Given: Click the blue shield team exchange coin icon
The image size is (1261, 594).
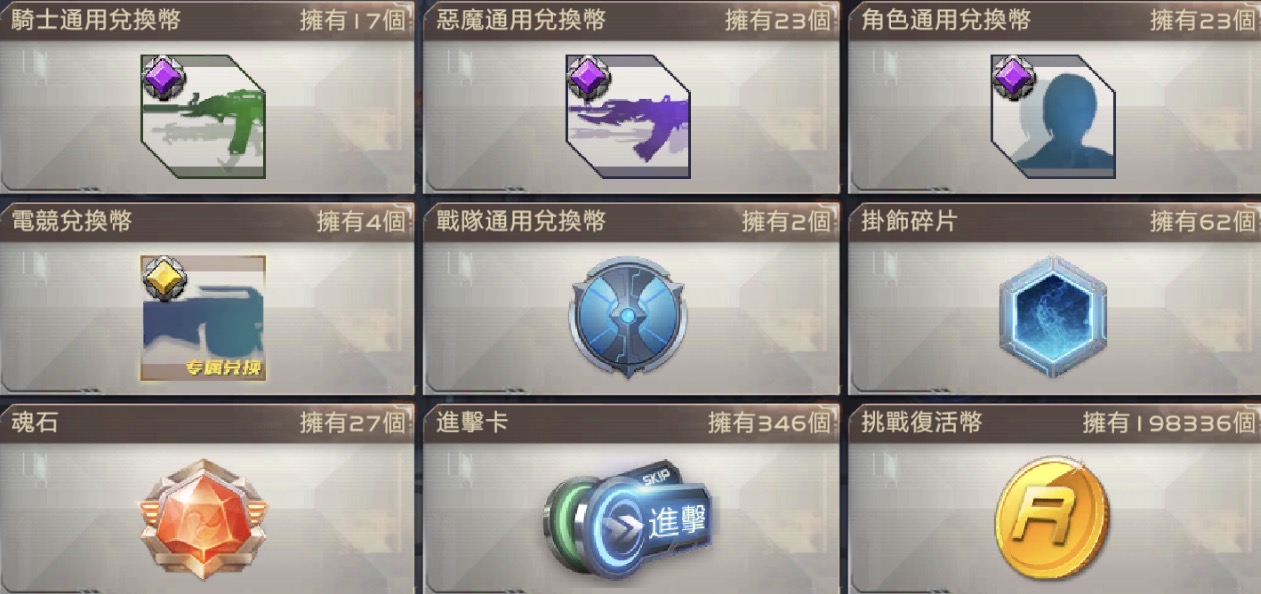Looking at the screenshot, I should point(627,318).
